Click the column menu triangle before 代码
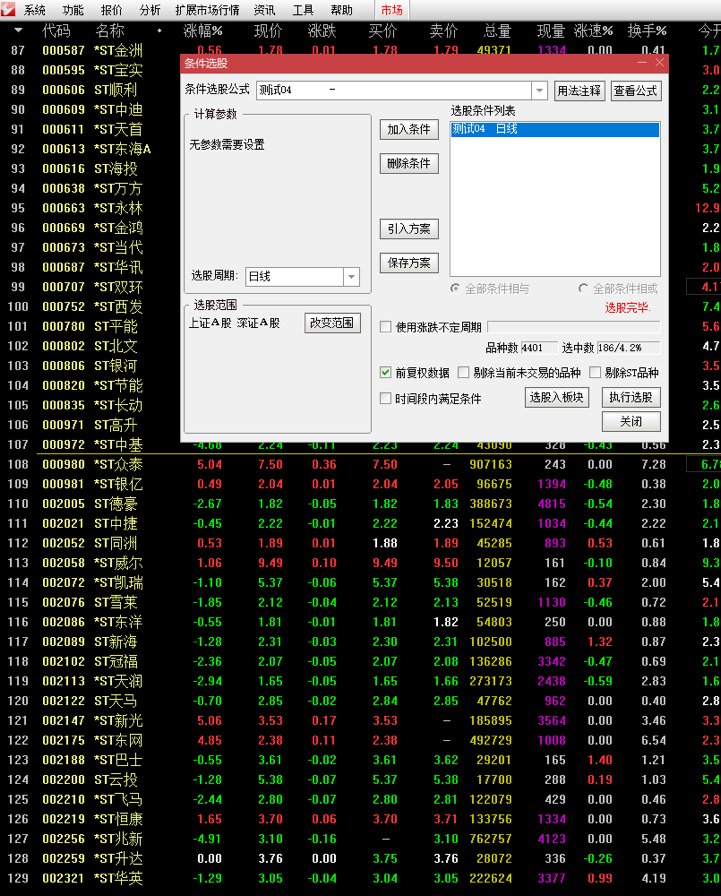 (x=18, y=30)
